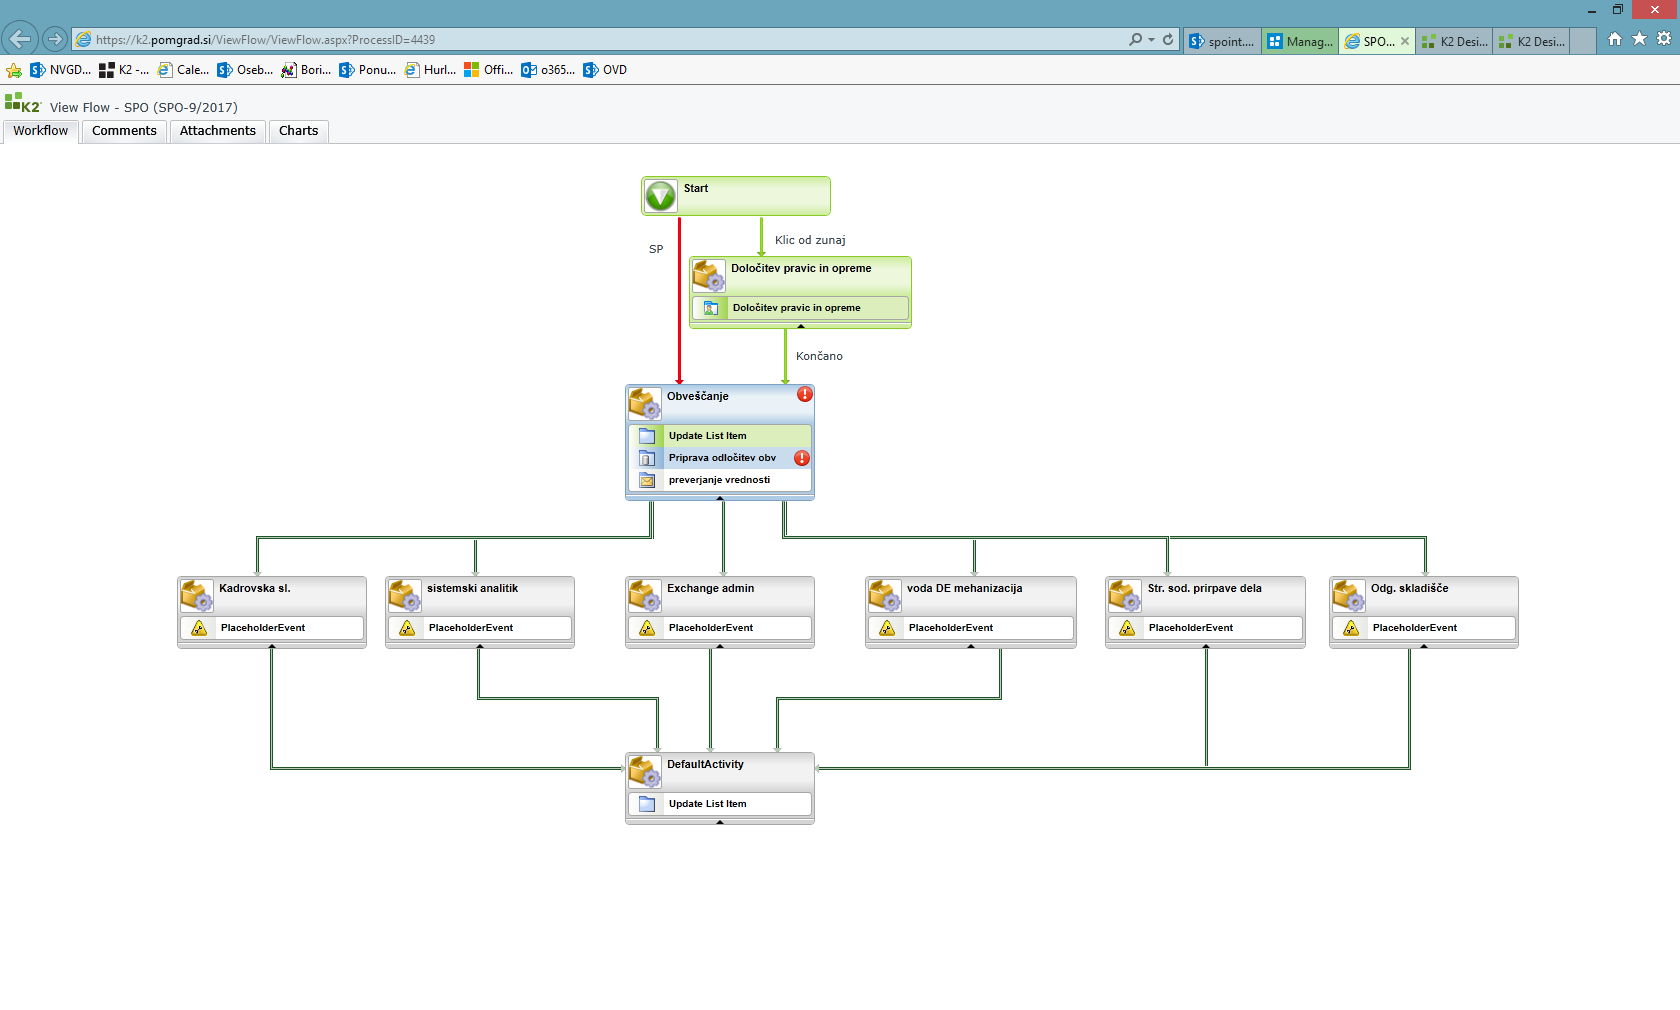Open the Cale... favorites link

tap(183, 70)
